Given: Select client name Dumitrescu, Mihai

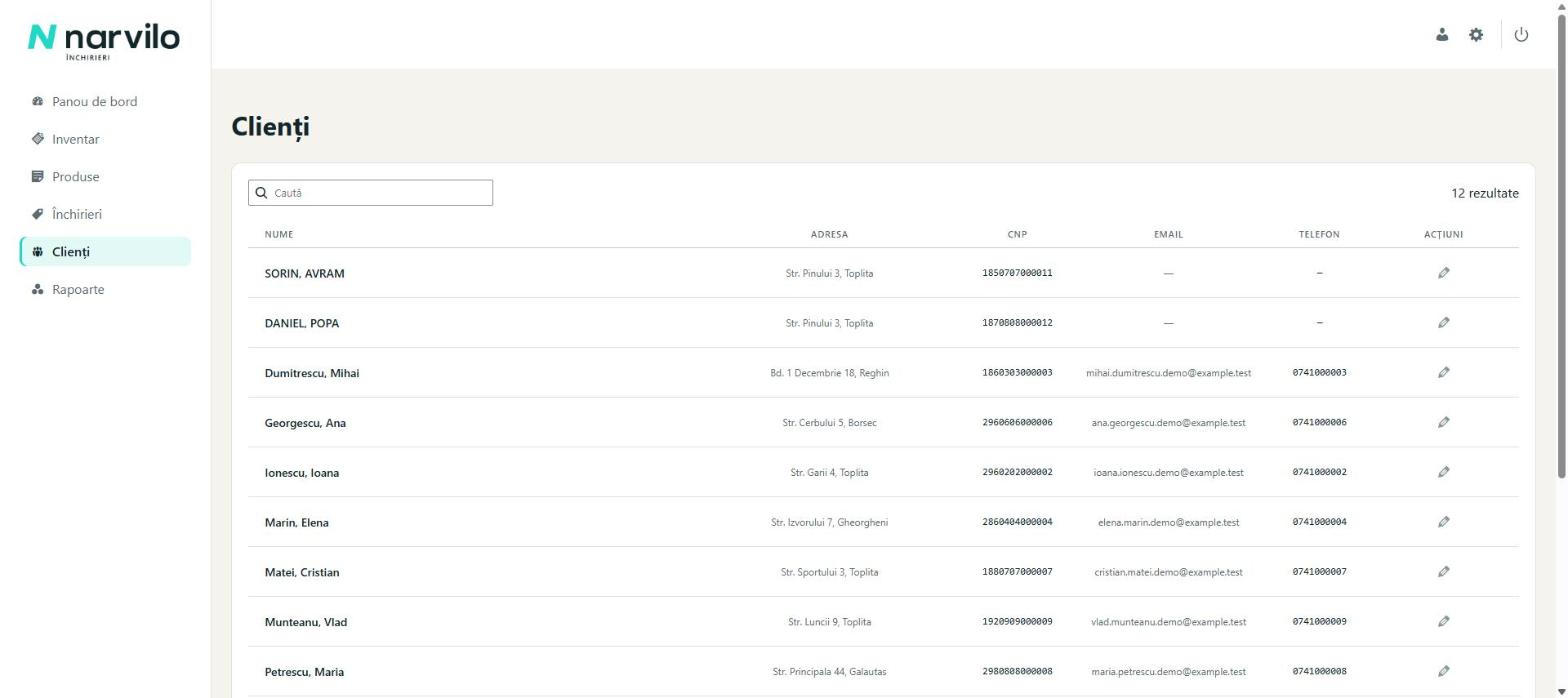Looking at the screenshot, I should point(312,373).
